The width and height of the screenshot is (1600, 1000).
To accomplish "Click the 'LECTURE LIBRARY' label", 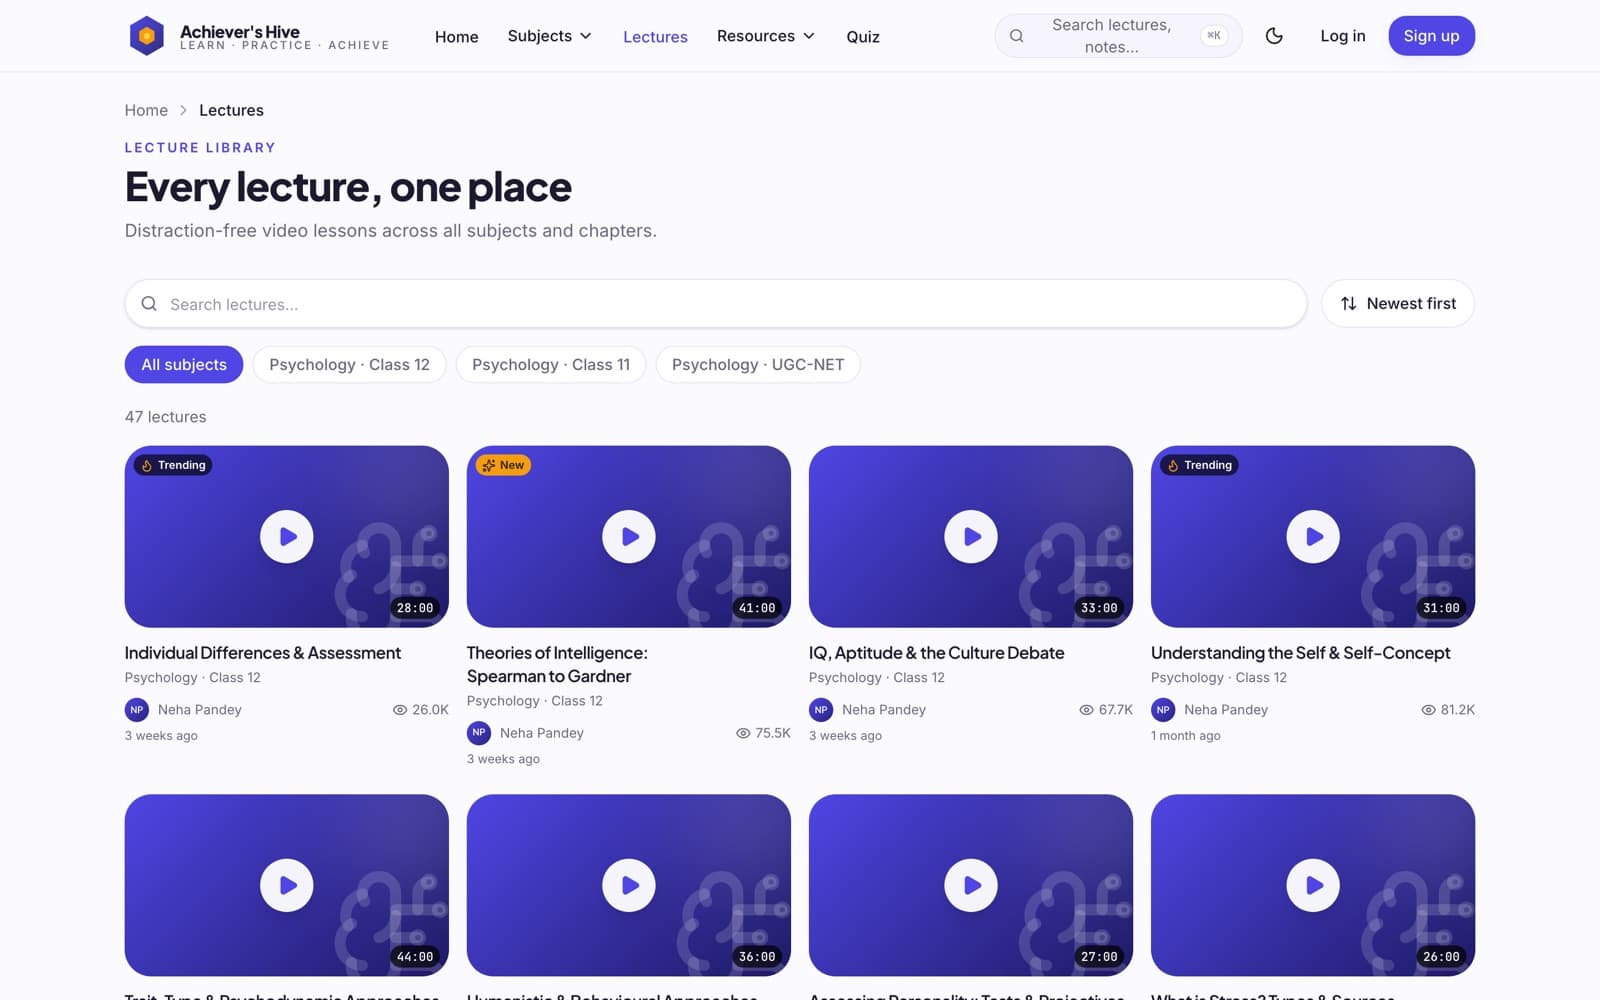I will point(200,148).
